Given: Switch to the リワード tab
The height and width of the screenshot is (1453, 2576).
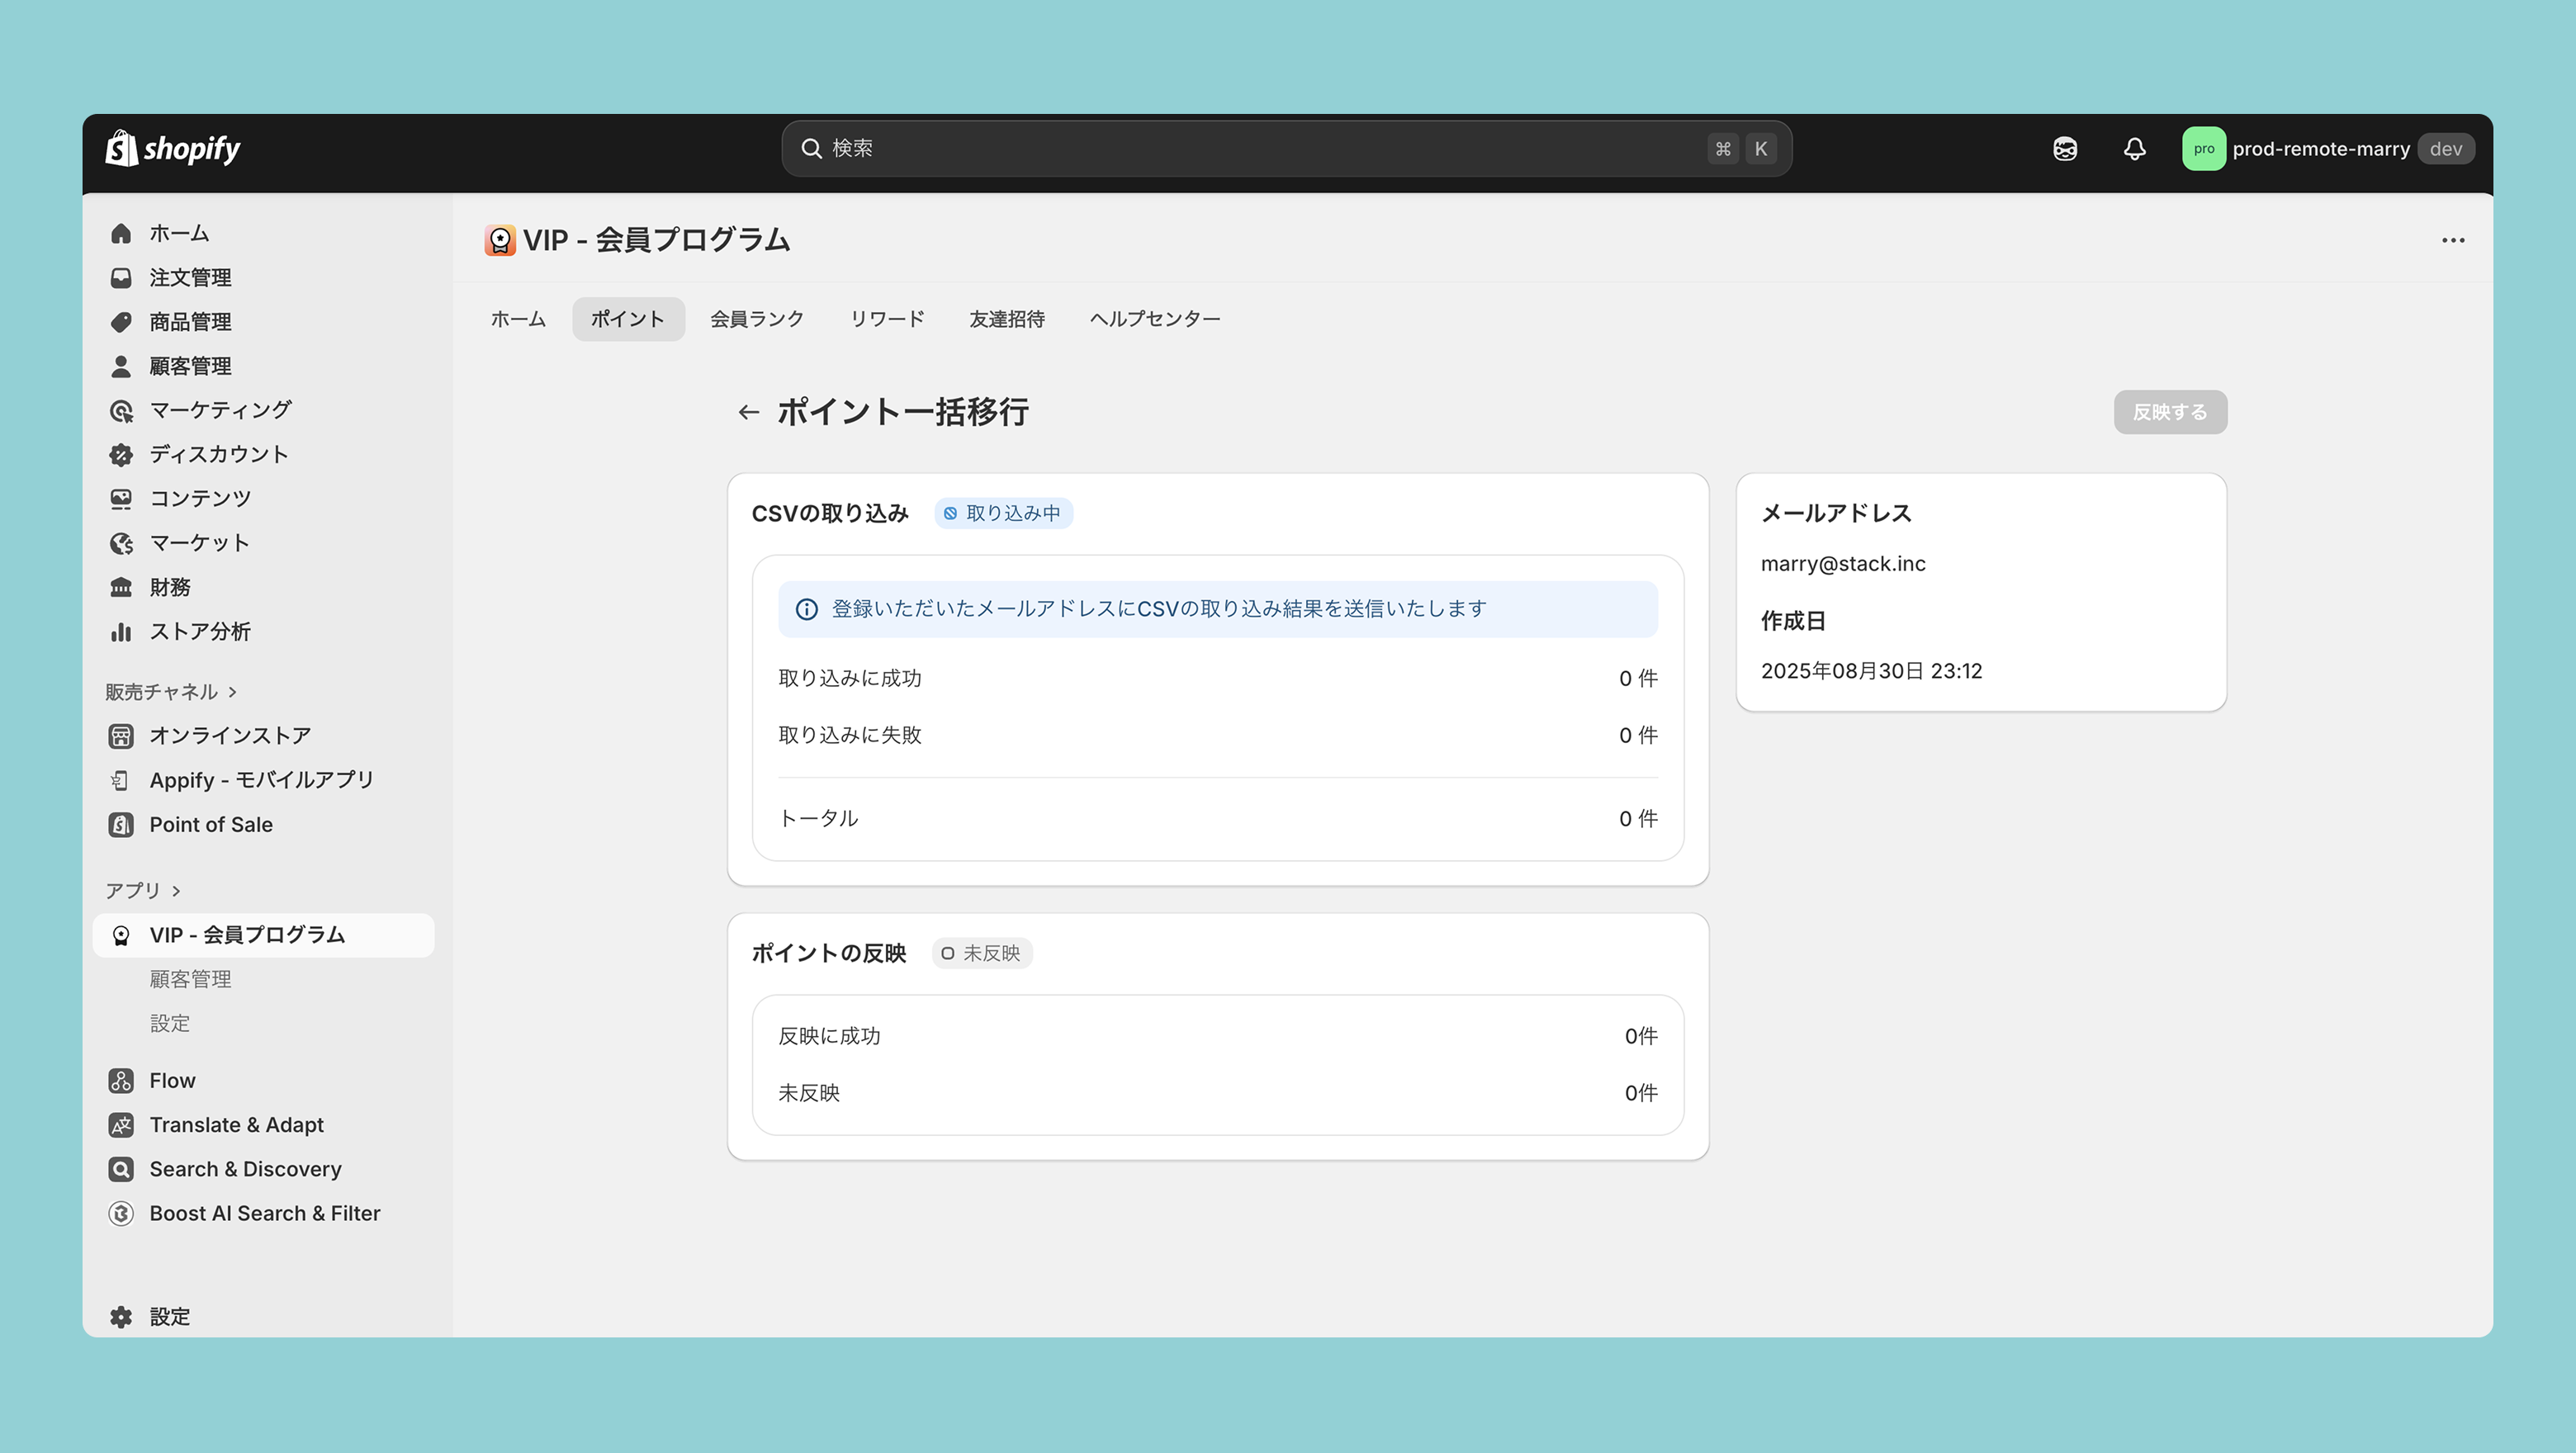Looking at the screenshot, I should click(x=886, y=319).
